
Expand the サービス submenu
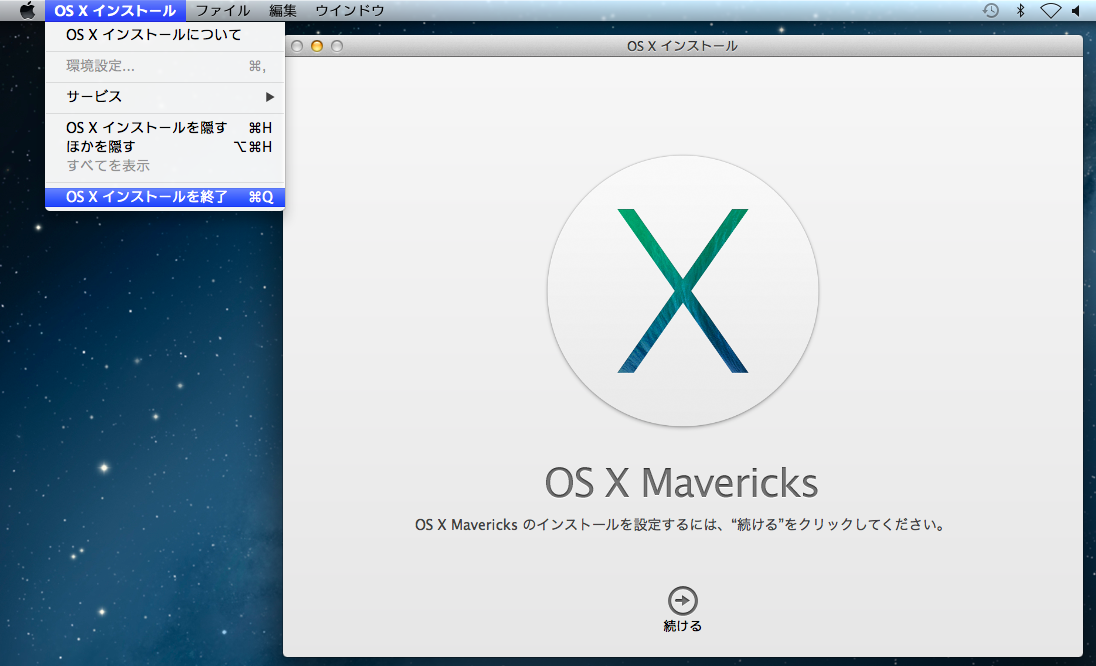pos(165,96)
